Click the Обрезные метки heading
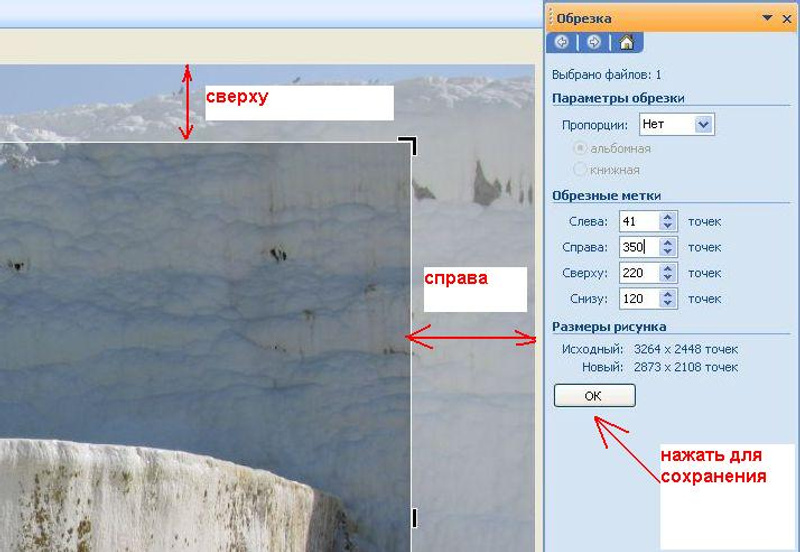 [607, 196]
